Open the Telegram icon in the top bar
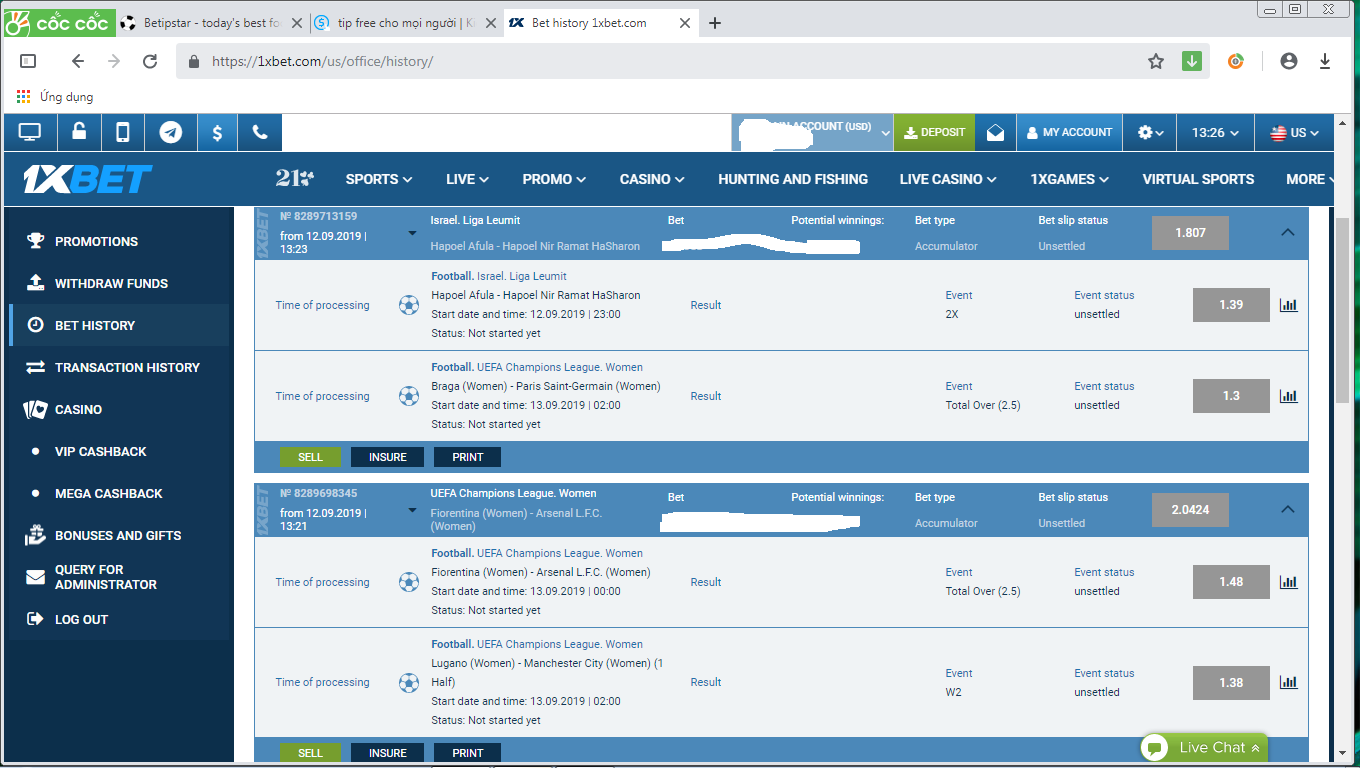The image size is (1360, 768). click(x=171, y=132)
